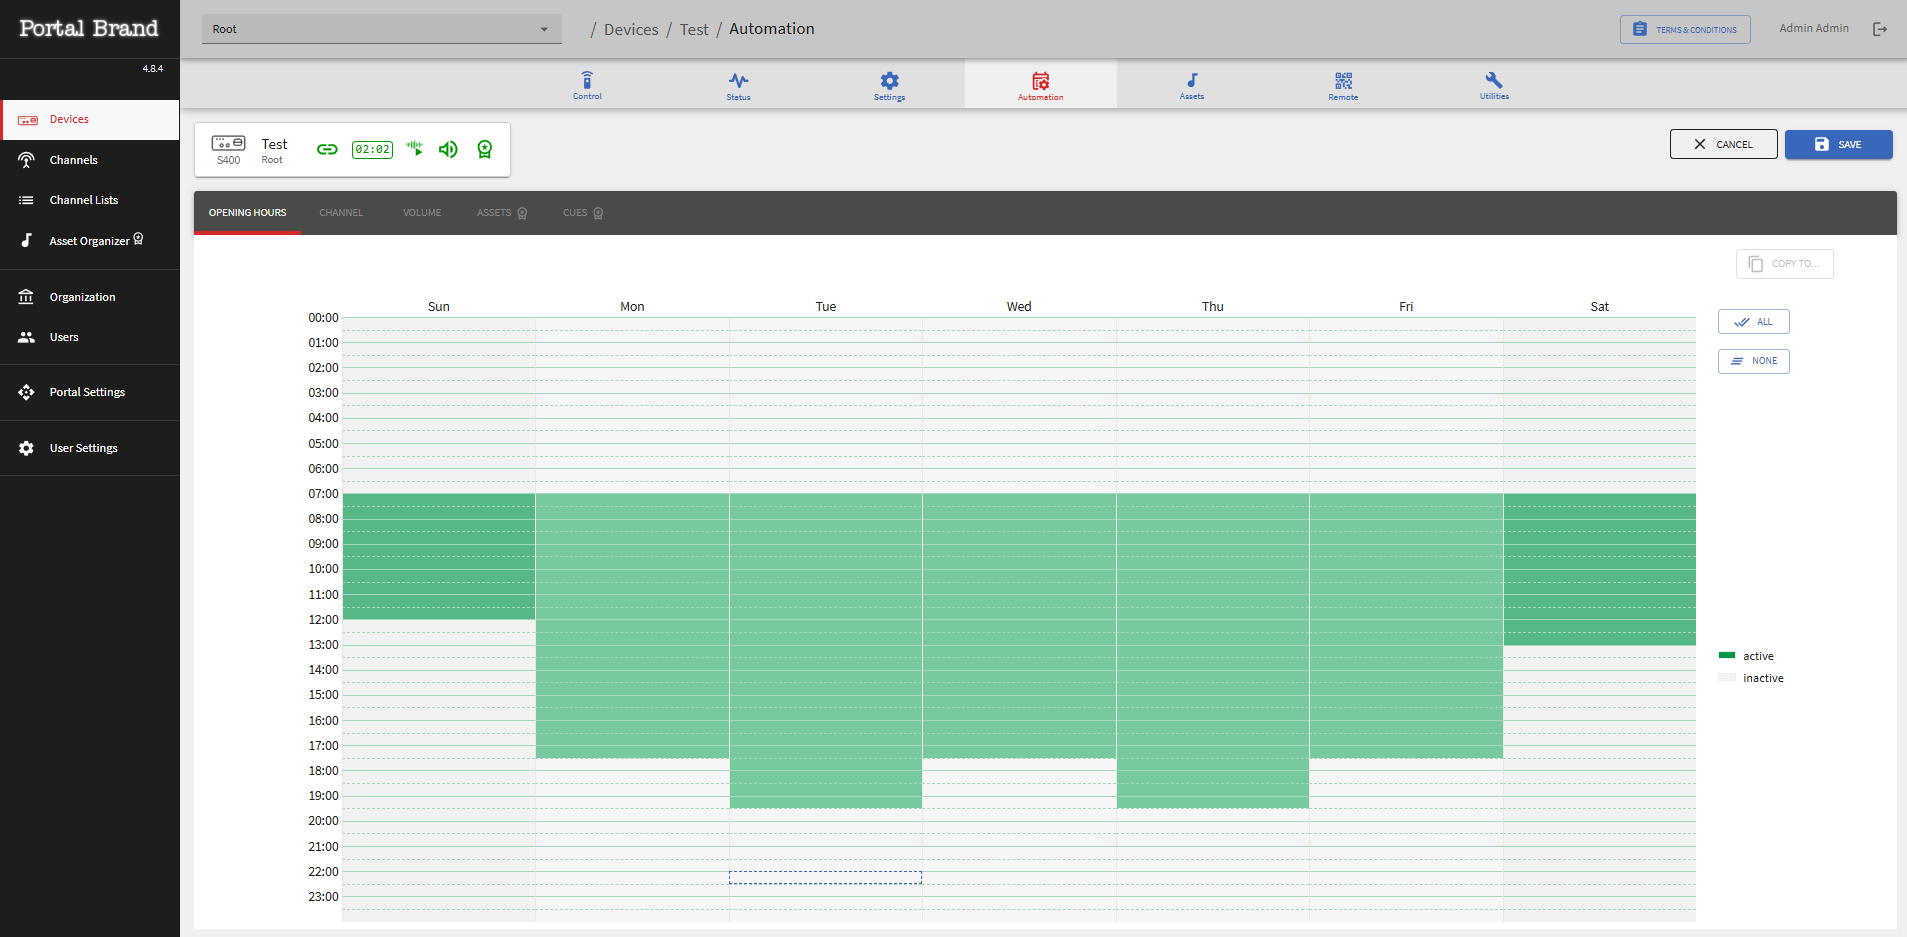Open the Remote QR code icon

coord(1343,85)
